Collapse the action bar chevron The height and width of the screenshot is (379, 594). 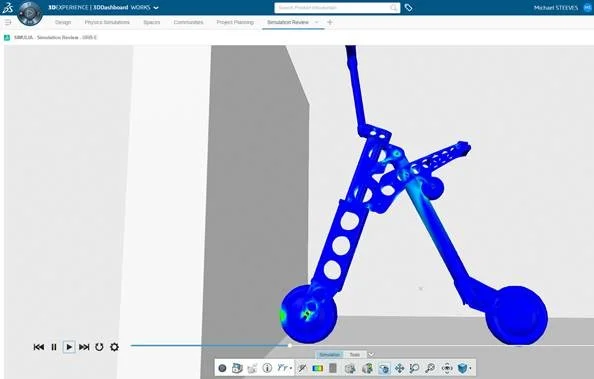coord(371,354)
